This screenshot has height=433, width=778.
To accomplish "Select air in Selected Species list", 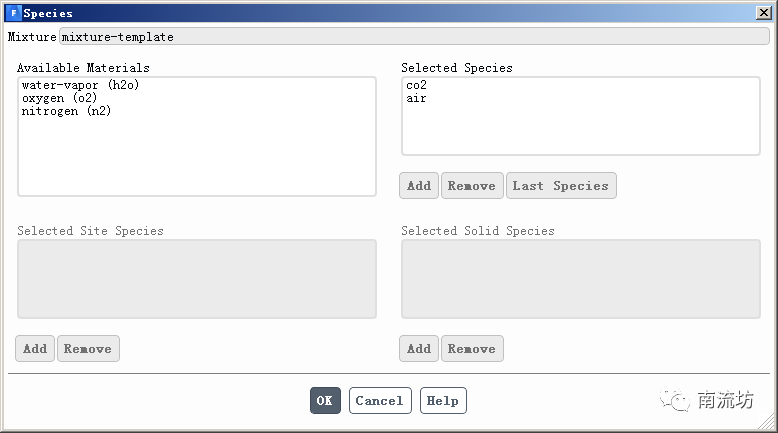I will 416,99.
